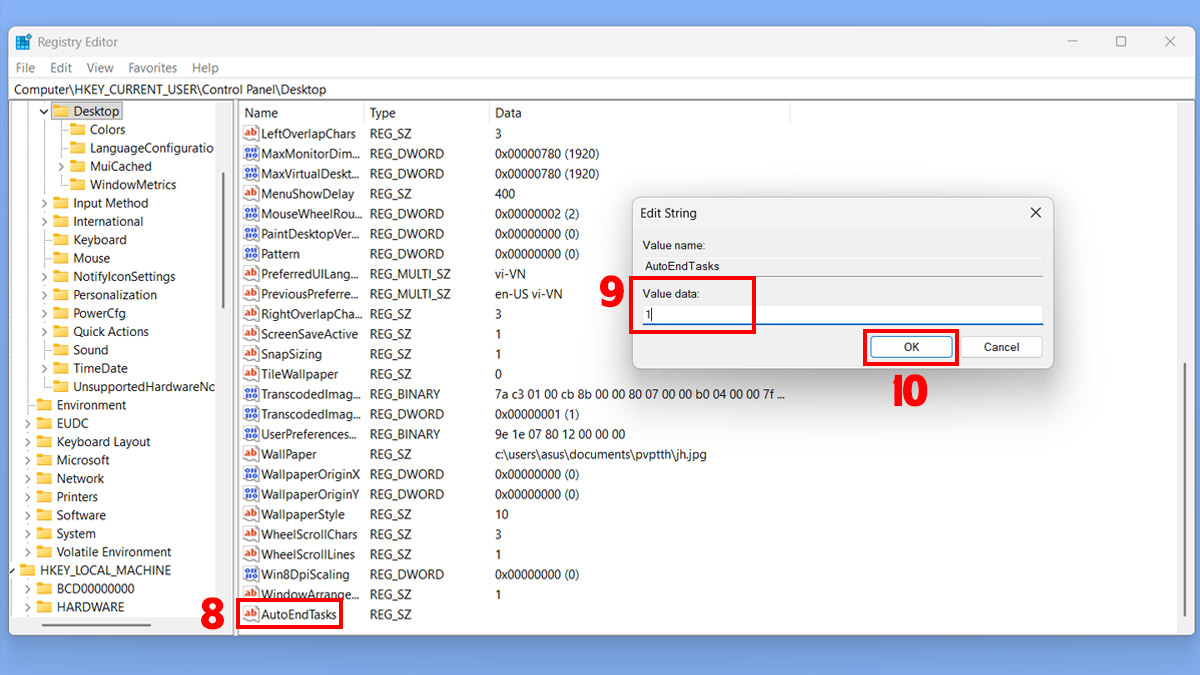Select the Volatile Environment key
Image resolution: width=1200 pixels, height=675 pixels.
[114, 552]
